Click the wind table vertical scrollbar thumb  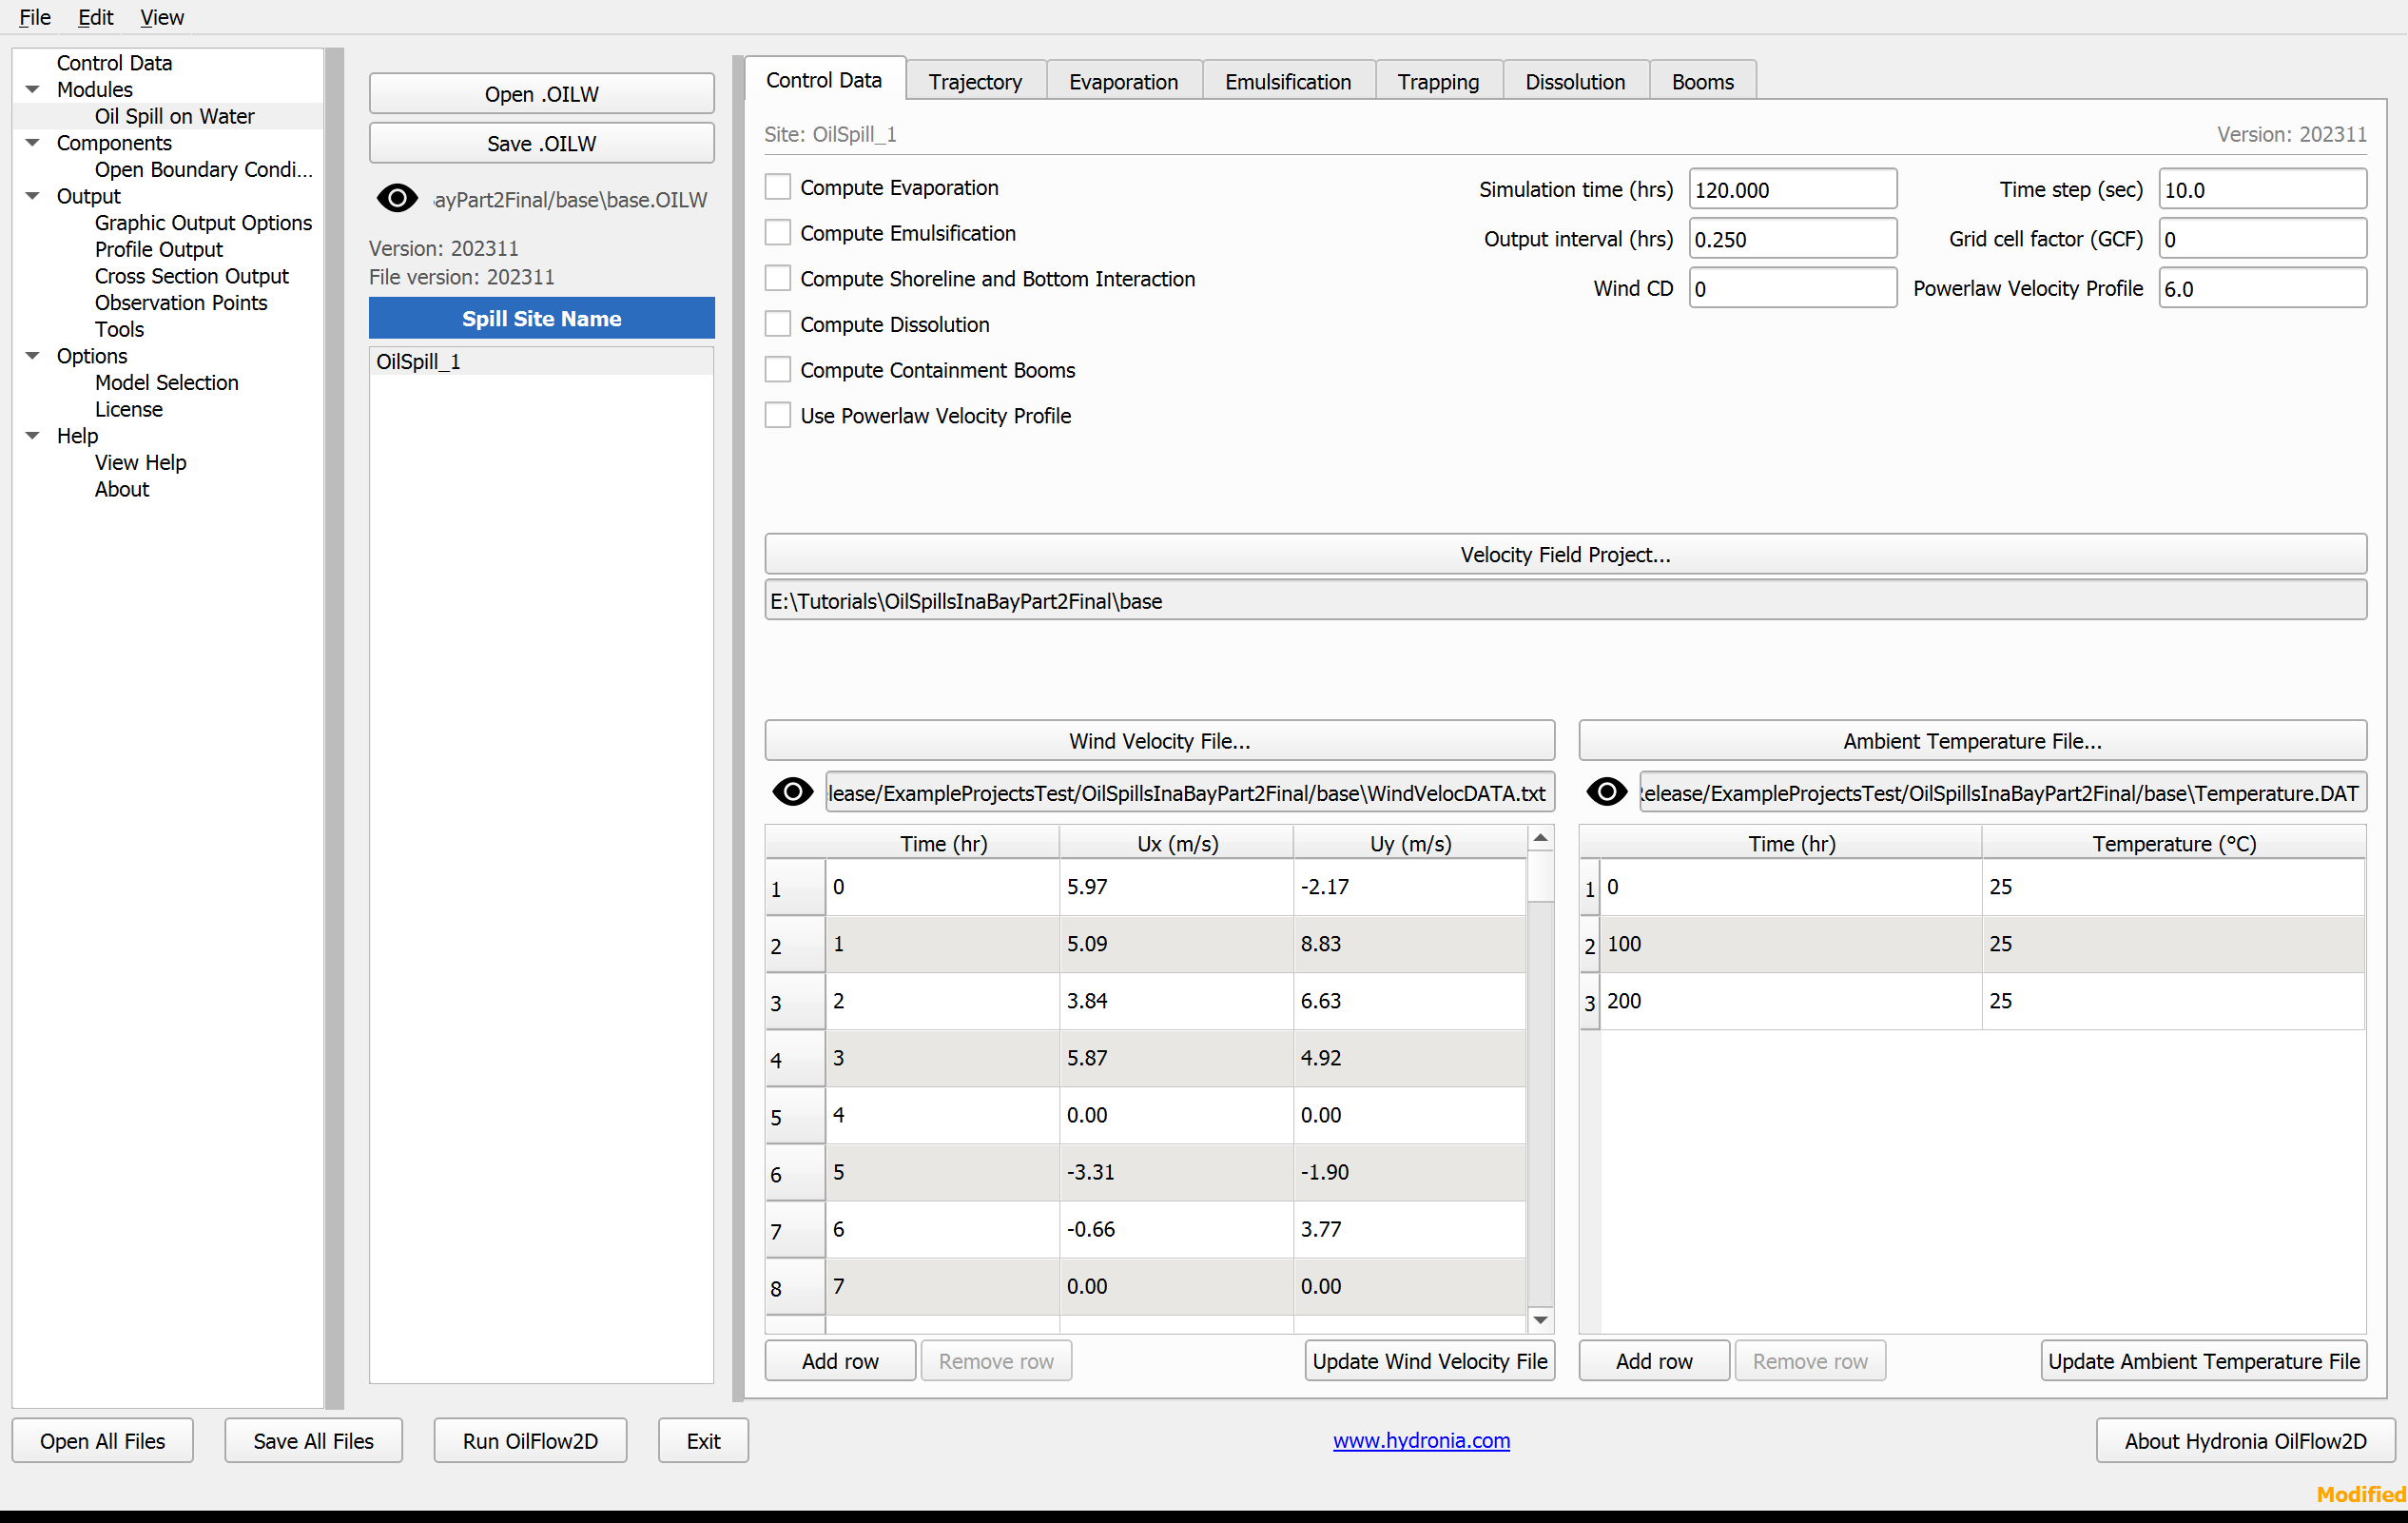[1541, 876]
